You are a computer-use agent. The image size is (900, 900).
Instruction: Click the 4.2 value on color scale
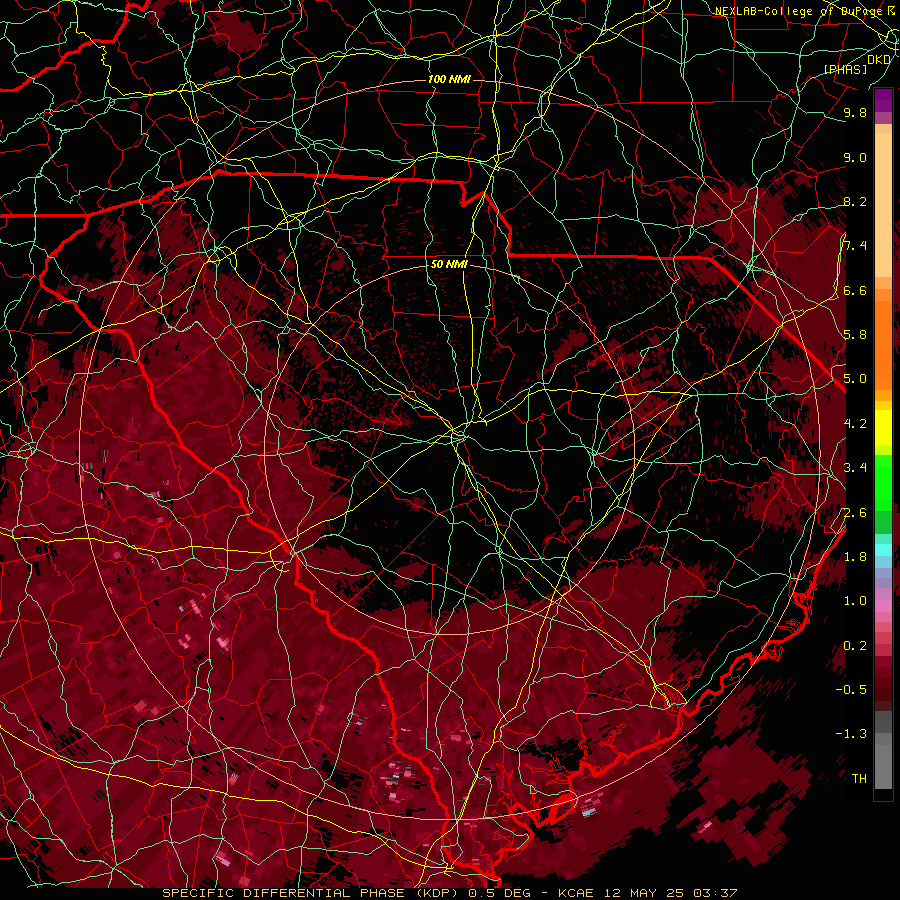point(855,424)
